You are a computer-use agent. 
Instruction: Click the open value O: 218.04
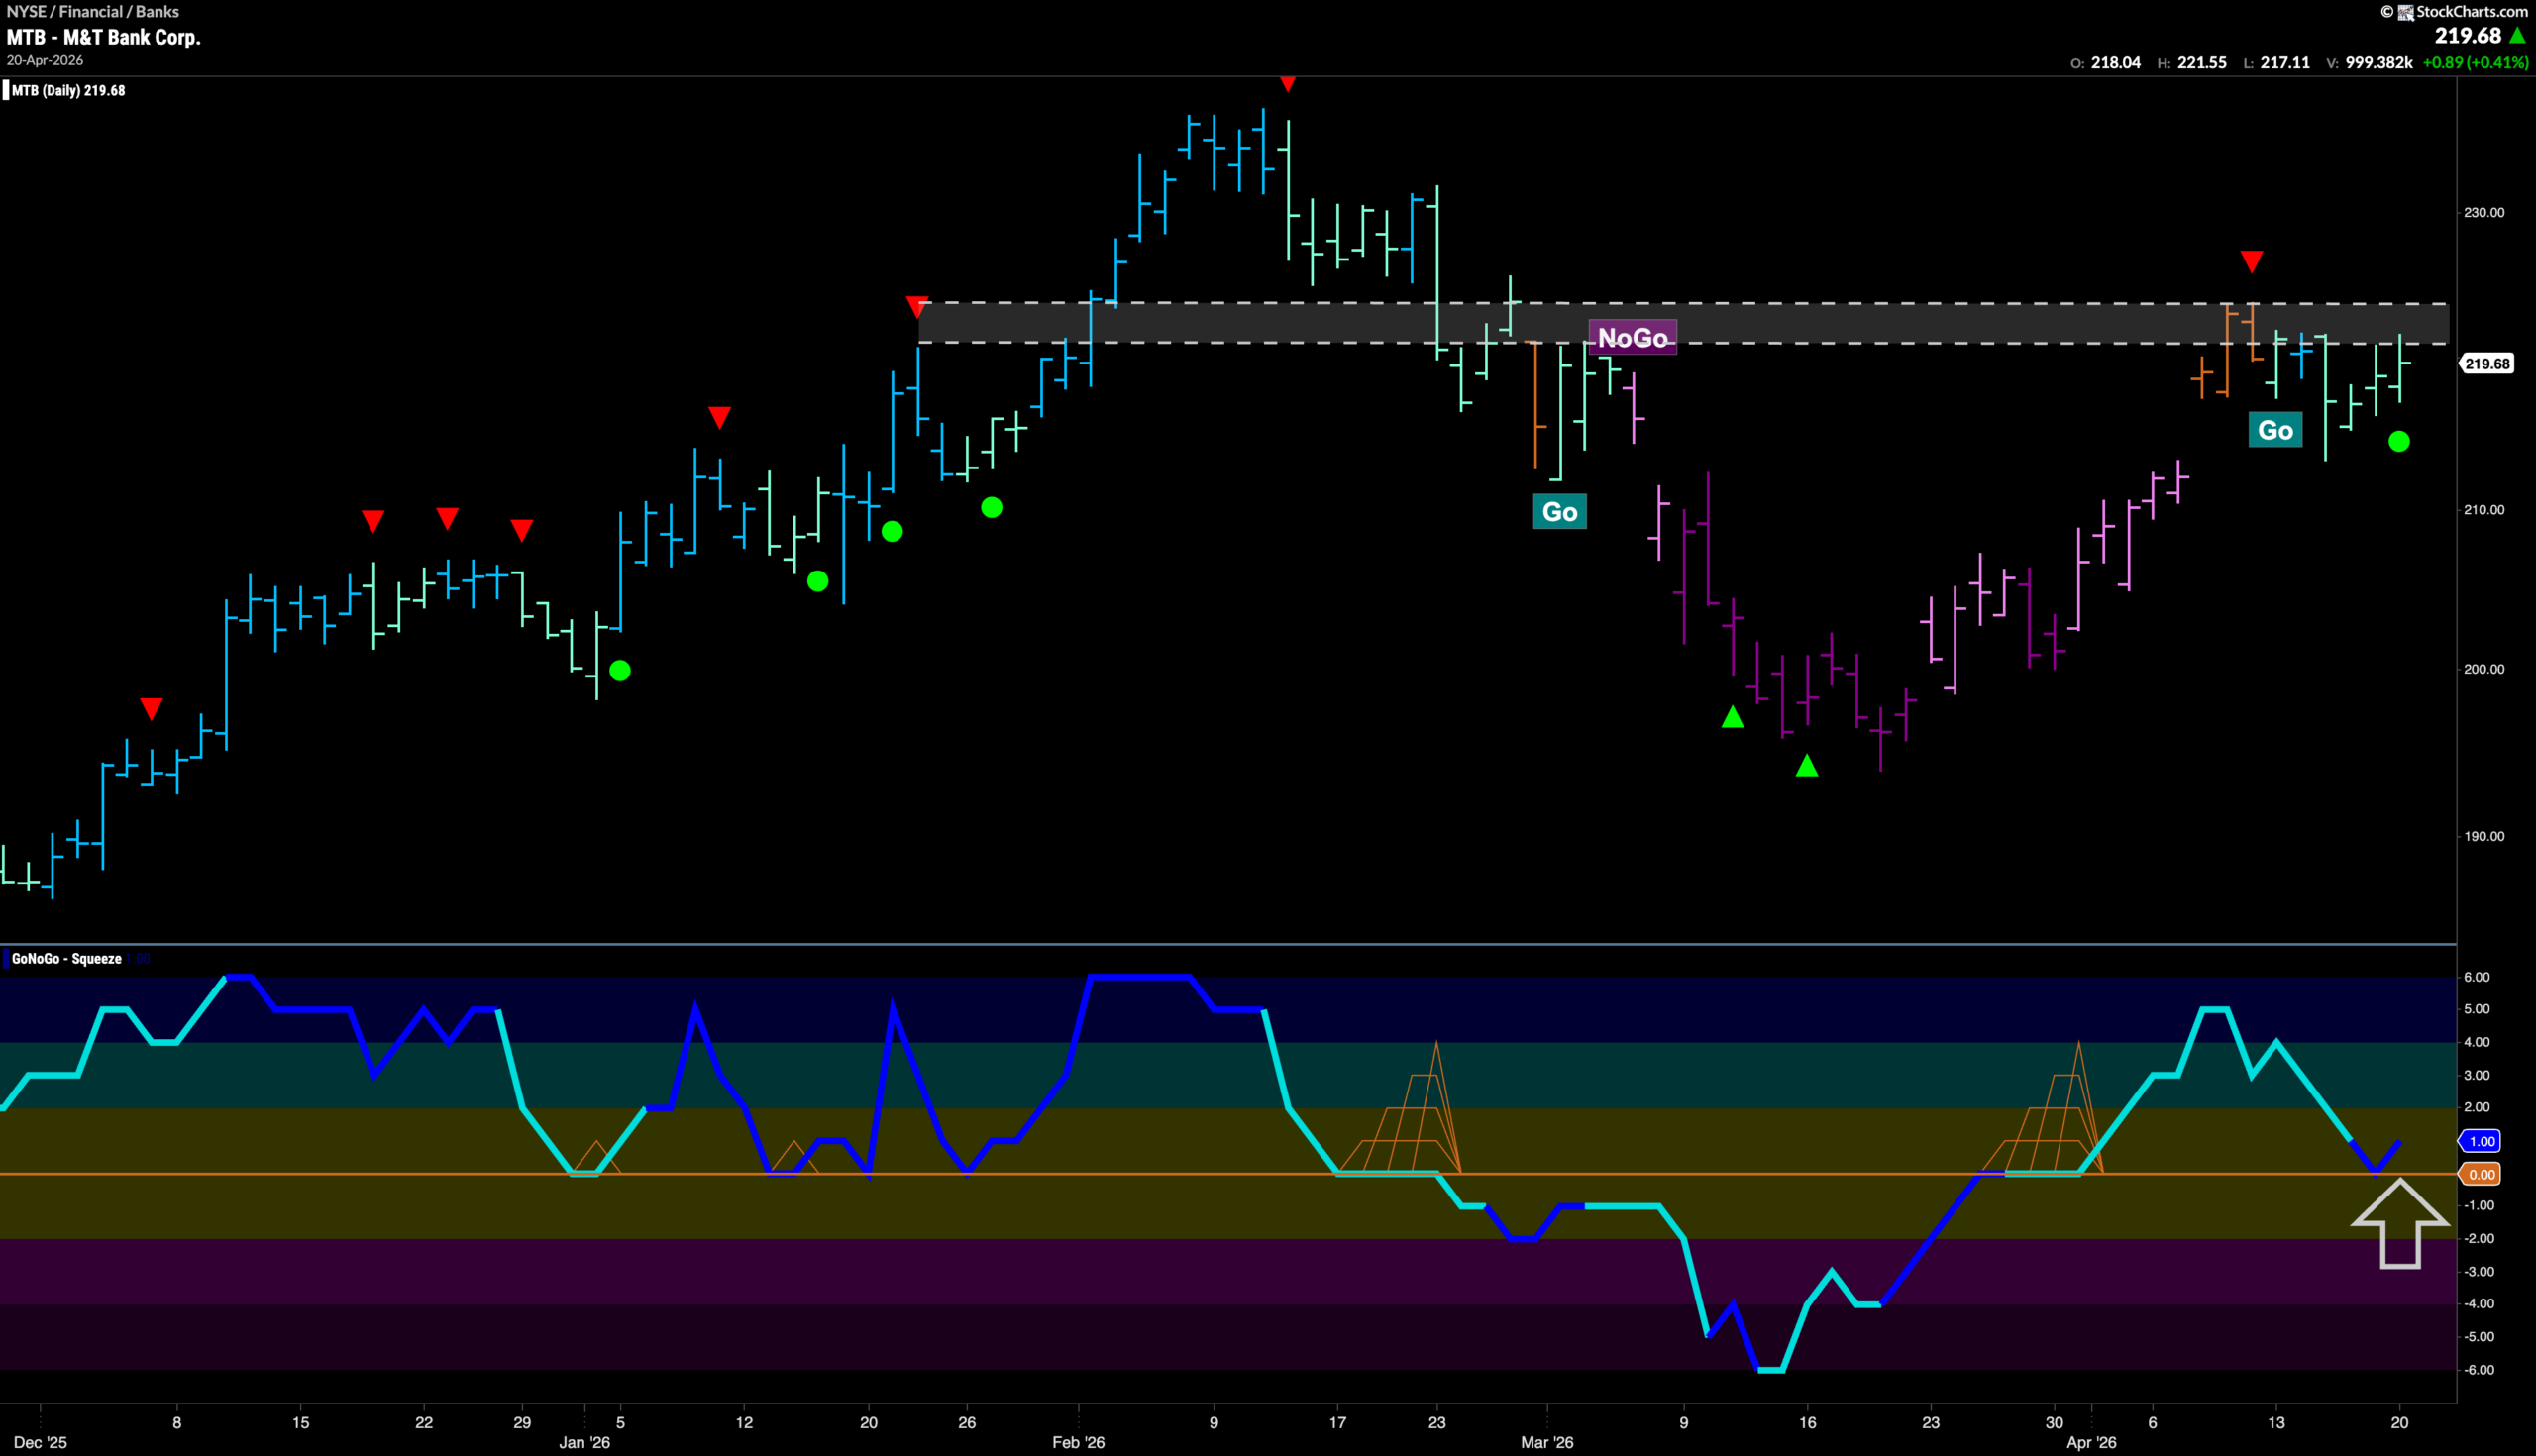coord(2105,62)
